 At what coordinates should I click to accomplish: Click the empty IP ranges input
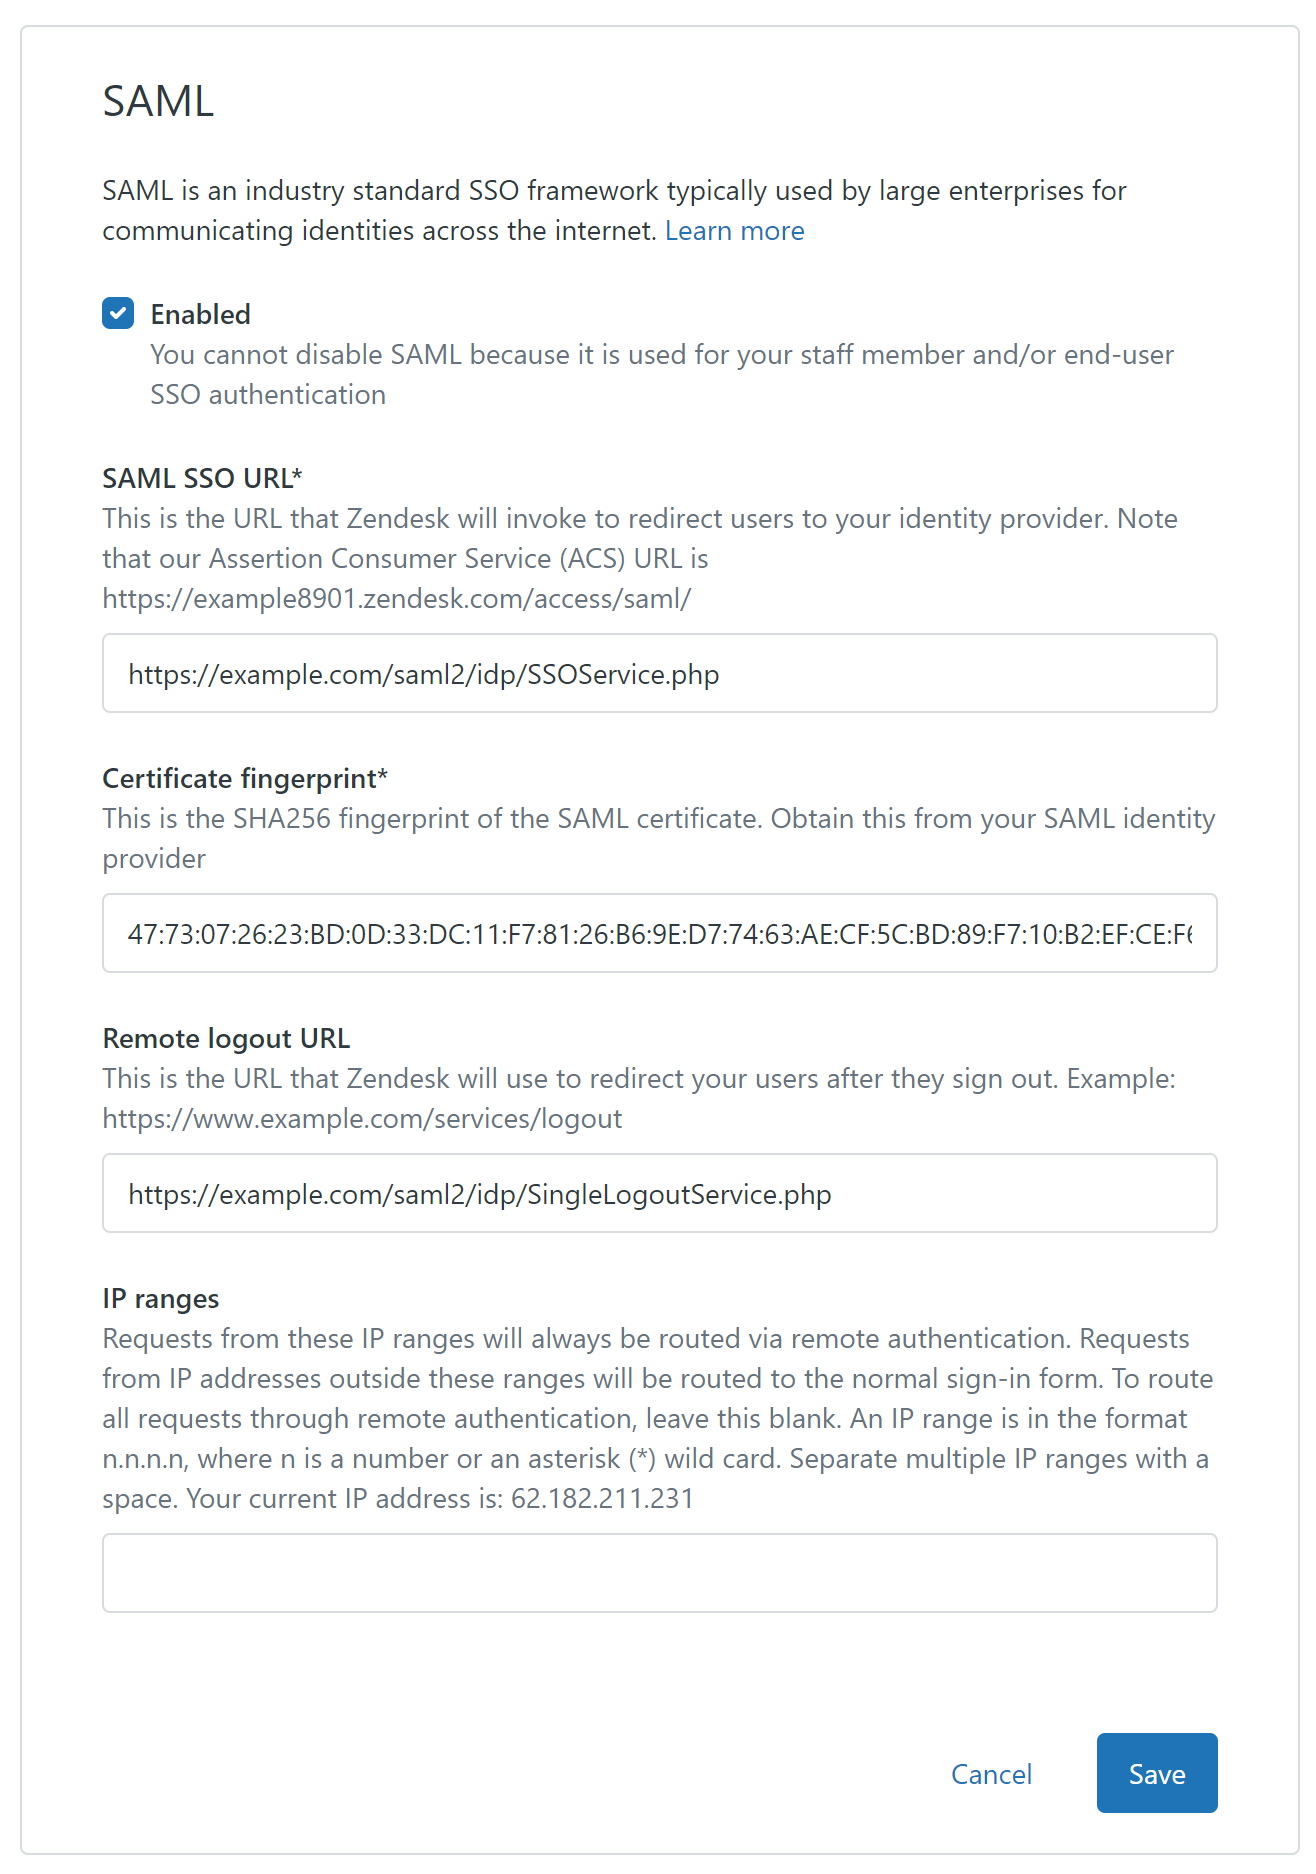click(659, 1573)
